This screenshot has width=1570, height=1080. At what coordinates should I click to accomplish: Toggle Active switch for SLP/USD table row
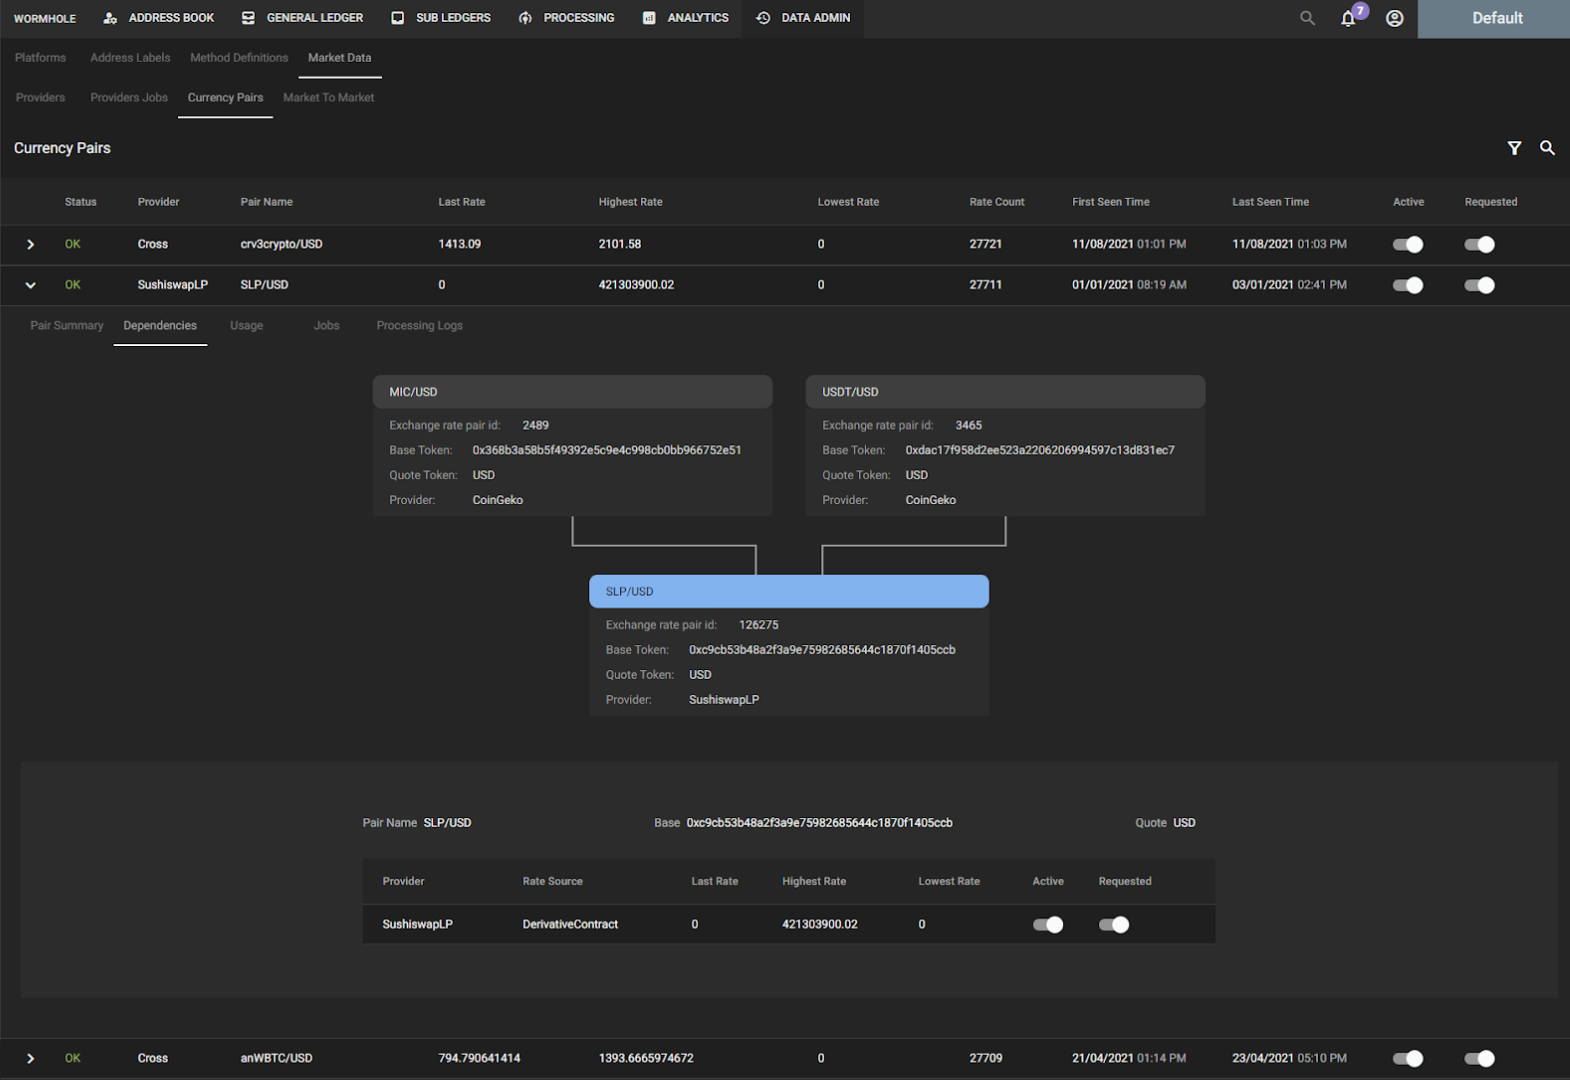click(x=1408, y=285)
